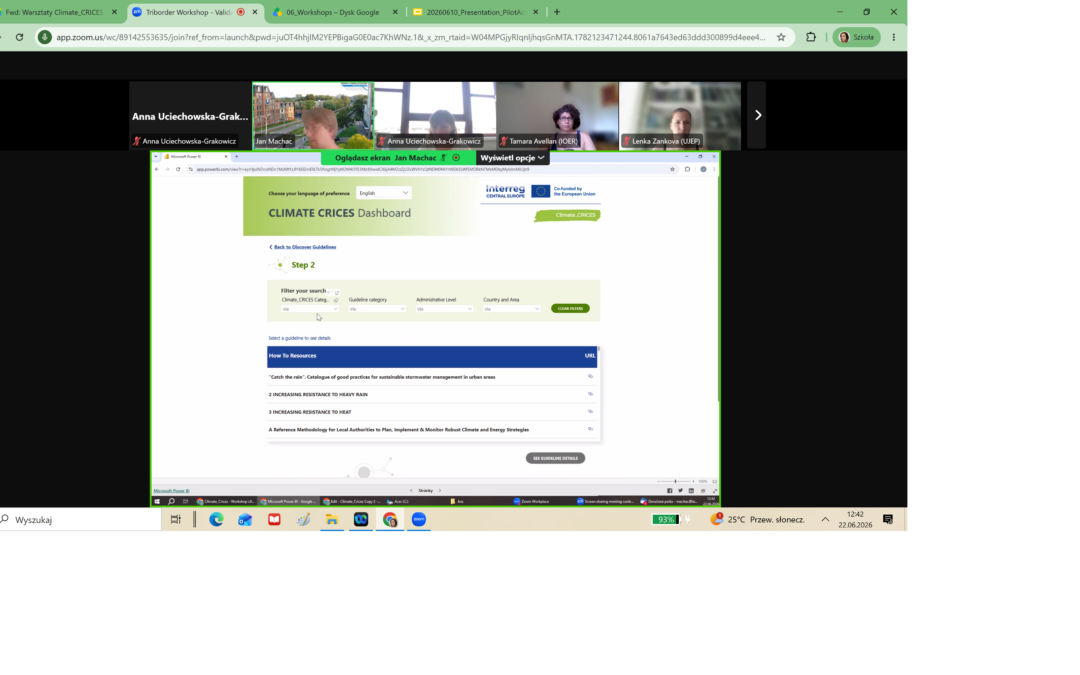Select 2 INCREASING RESISTANCE TO HEAVY RAIN row
The image size is (1080, 675).
coord(432,395)
